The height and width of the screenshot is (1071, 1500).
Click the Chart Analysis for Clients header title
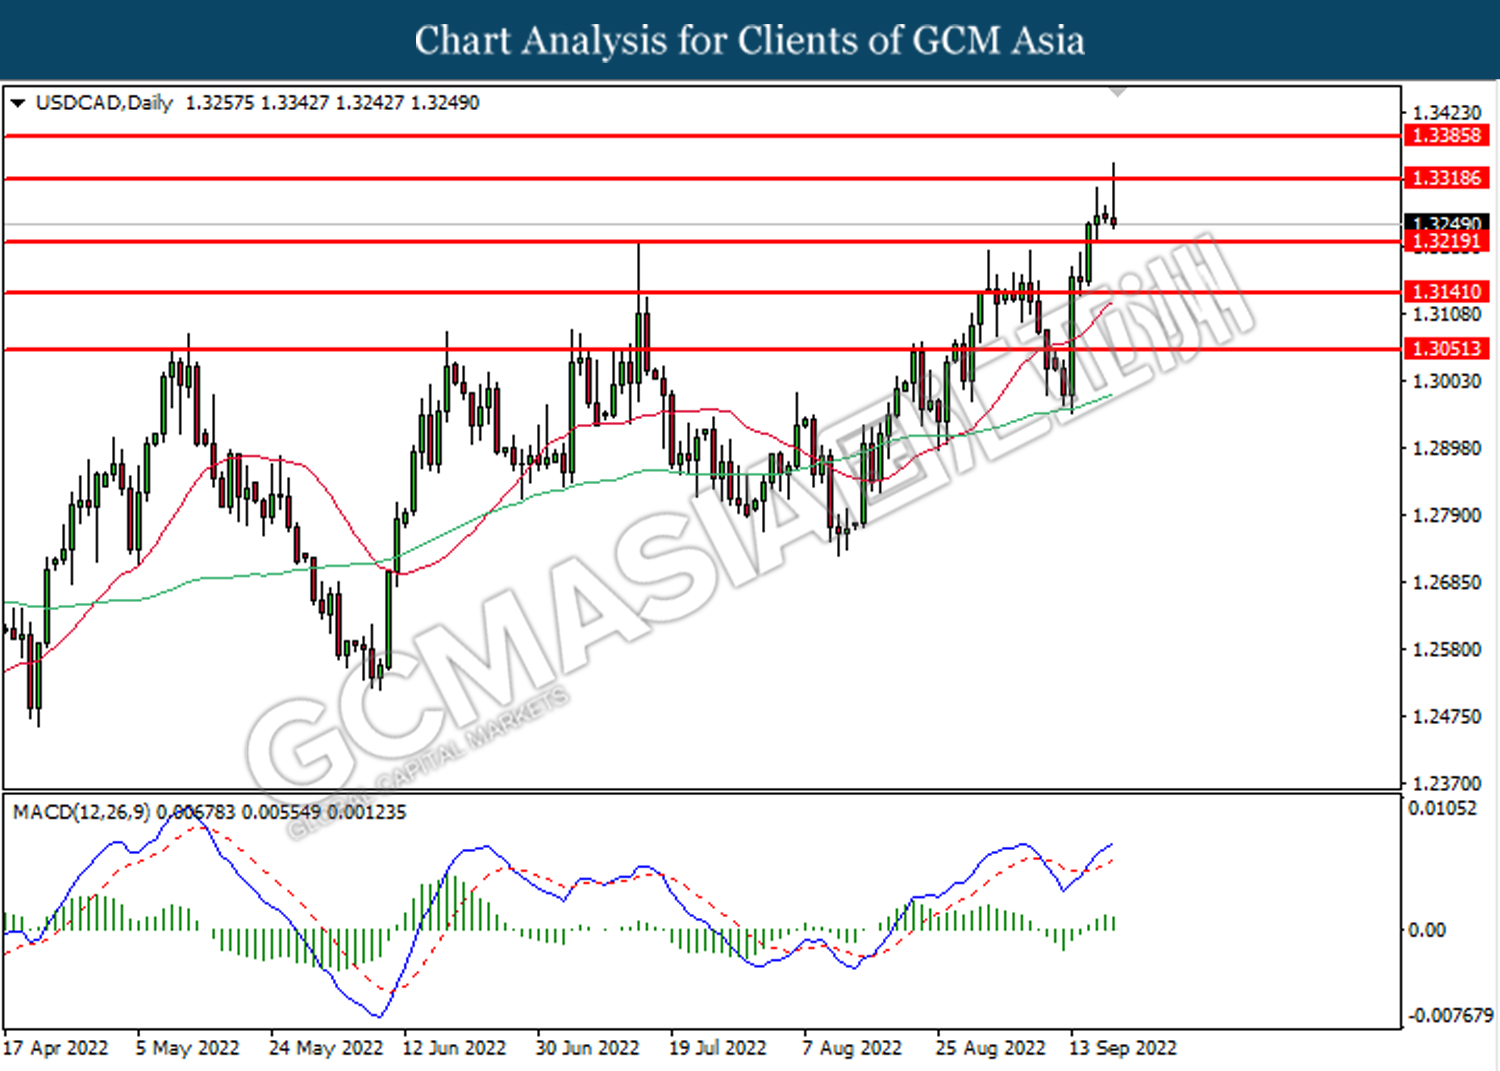[750, 40]
